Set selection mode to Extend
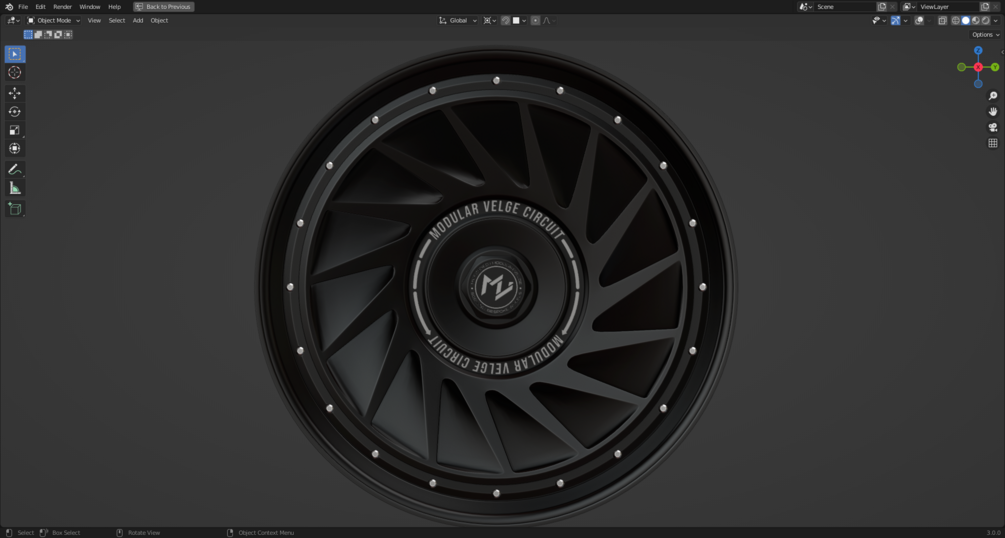 click(38, 35)
